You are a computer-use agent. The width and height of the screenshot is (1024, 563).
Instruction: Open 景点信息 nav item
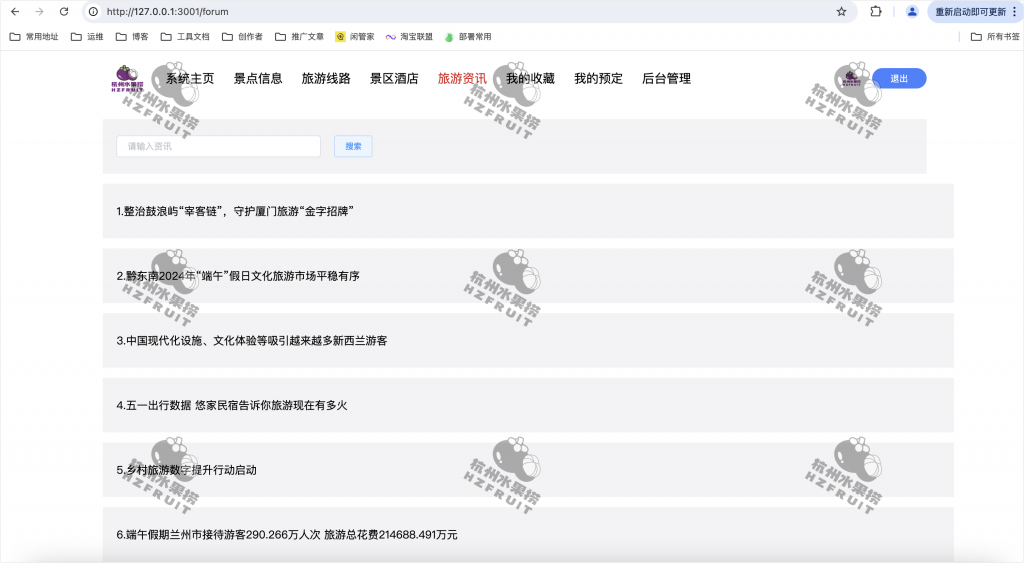tap(258, 78)
